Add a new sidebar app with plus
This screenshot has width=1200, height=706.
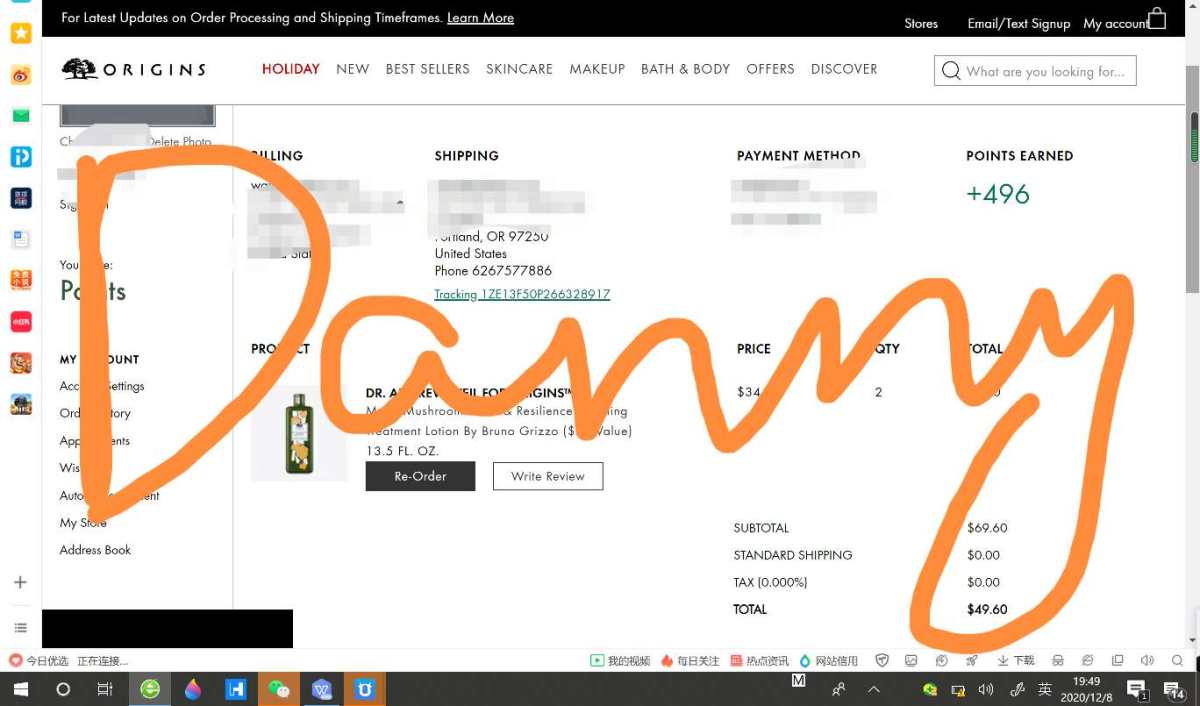[20, 582]
